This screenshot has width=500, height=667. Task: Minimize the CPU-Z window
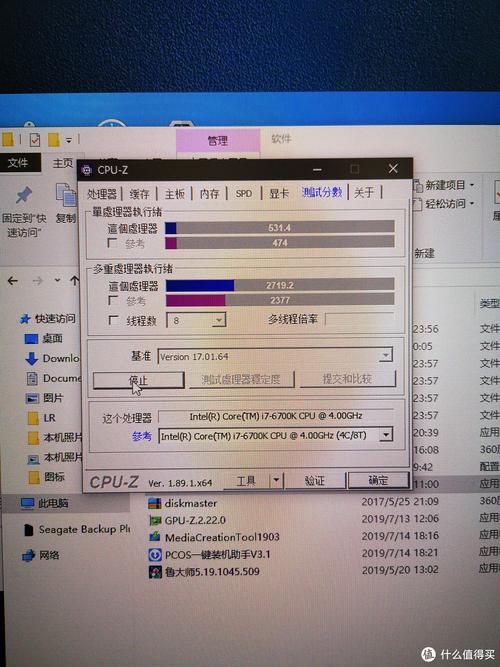pyautogui.click(x=317, y=170)
